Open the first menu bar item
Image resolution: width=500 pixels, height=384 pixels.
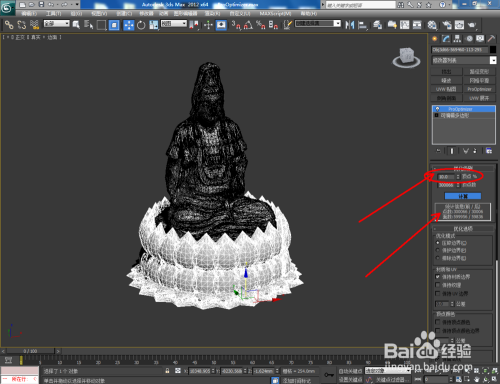29,13
